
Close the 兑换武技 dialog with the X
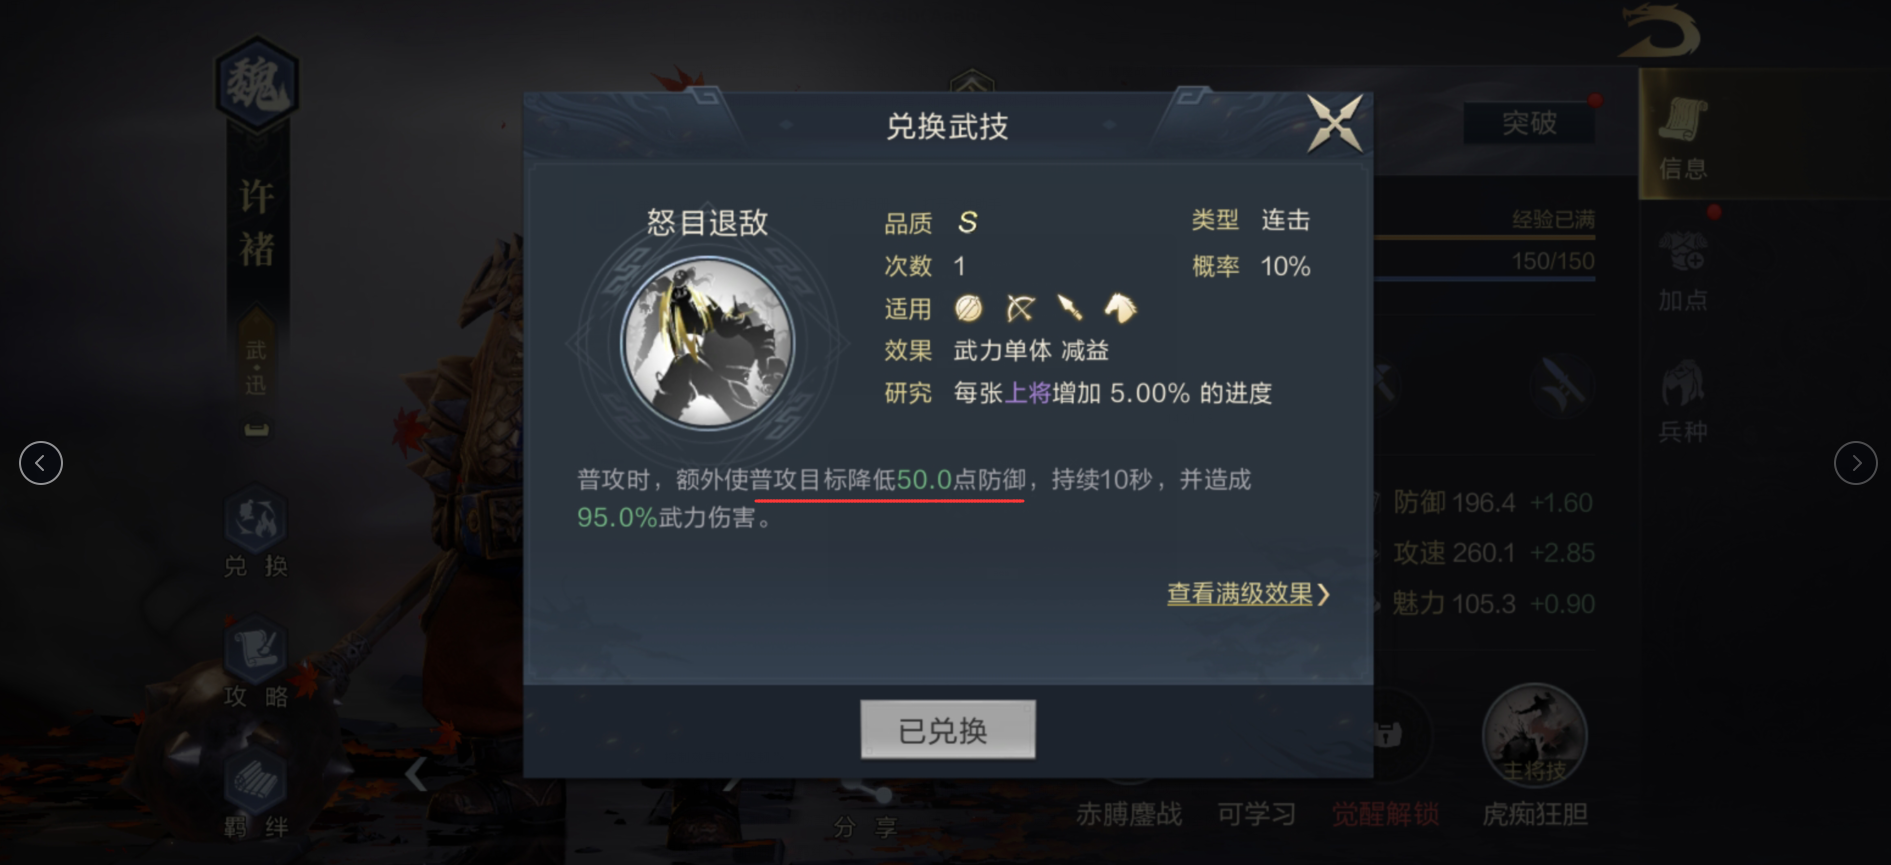(1335, 124)
